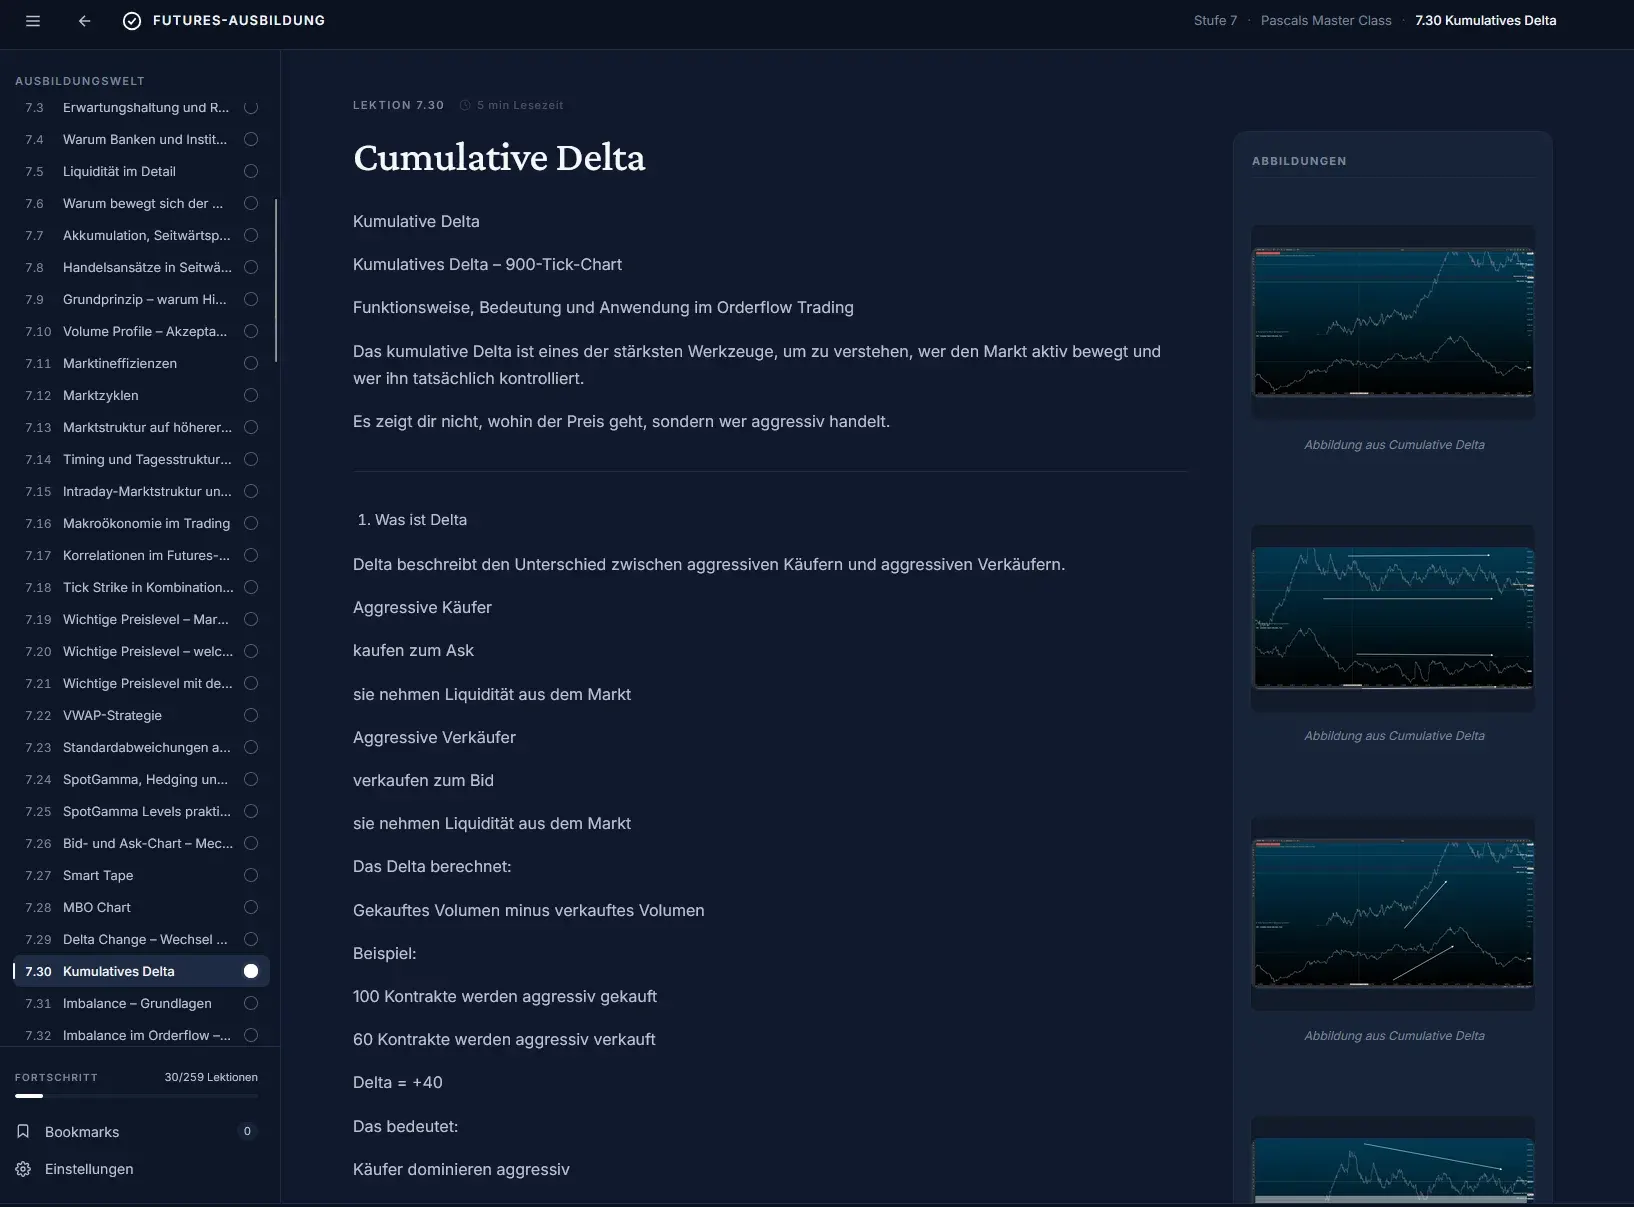Open lesson 7.7 Akkumulation, Seitwärtsp...
Image resolution: width=1634 pixels, height=1207 pixels.
click(141, 235)
